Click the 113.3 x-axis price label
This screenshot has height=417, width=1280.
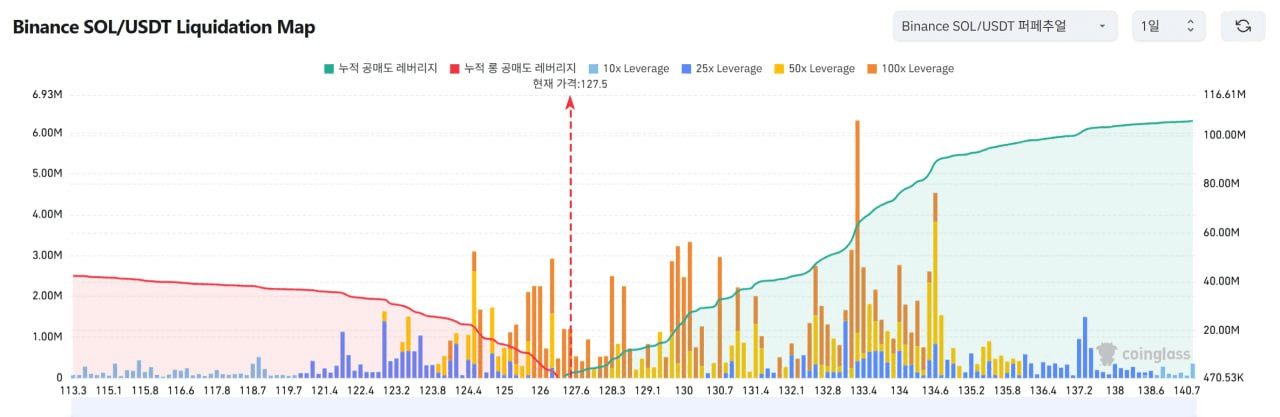point(73,391)
